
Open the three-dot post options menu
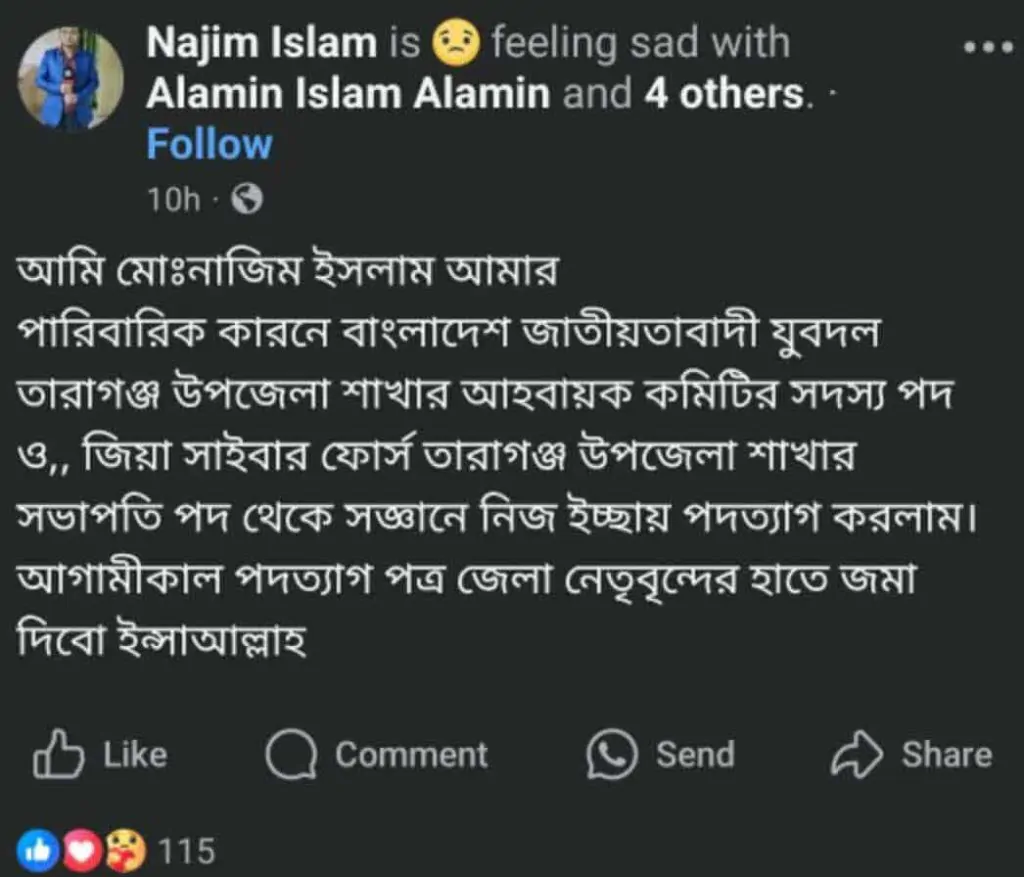click(x=988, y=47)
